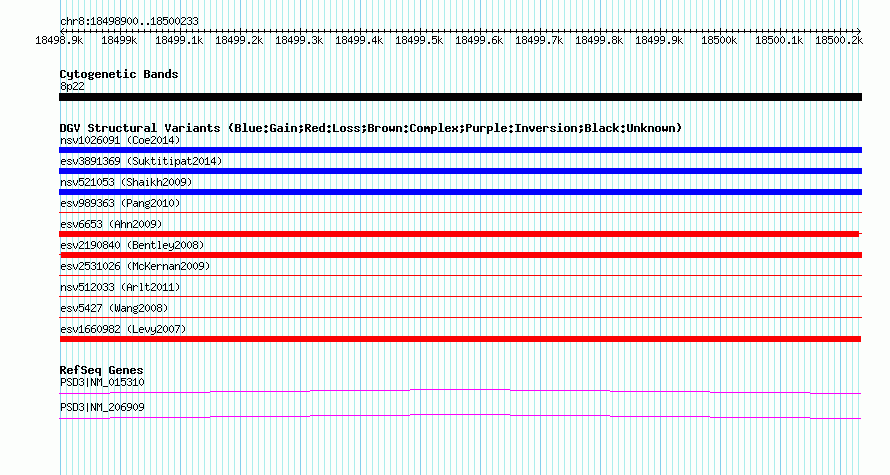The height and width of the screenshot is (475, 890).
Task: Click the chr8:18498900..18500233 region label
Action: 129,21
